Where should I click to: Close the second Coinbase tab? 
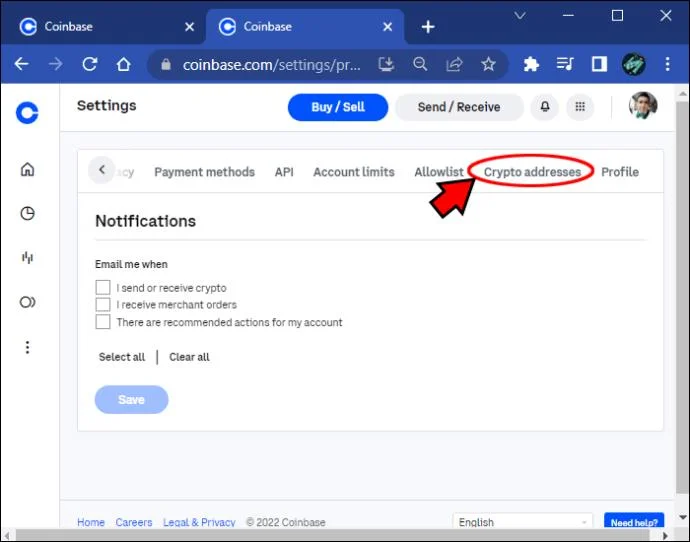pos(388,27)
